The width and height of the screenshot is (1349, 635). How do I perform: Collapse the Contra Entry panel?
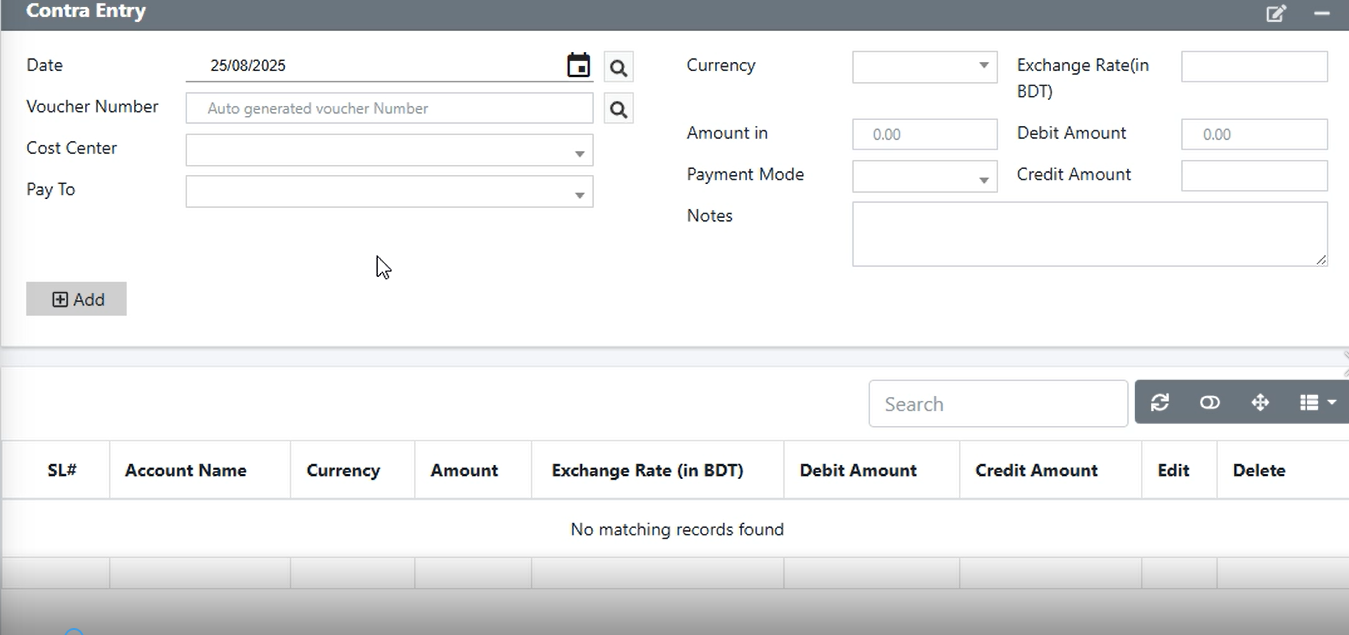click(1322, 14)
